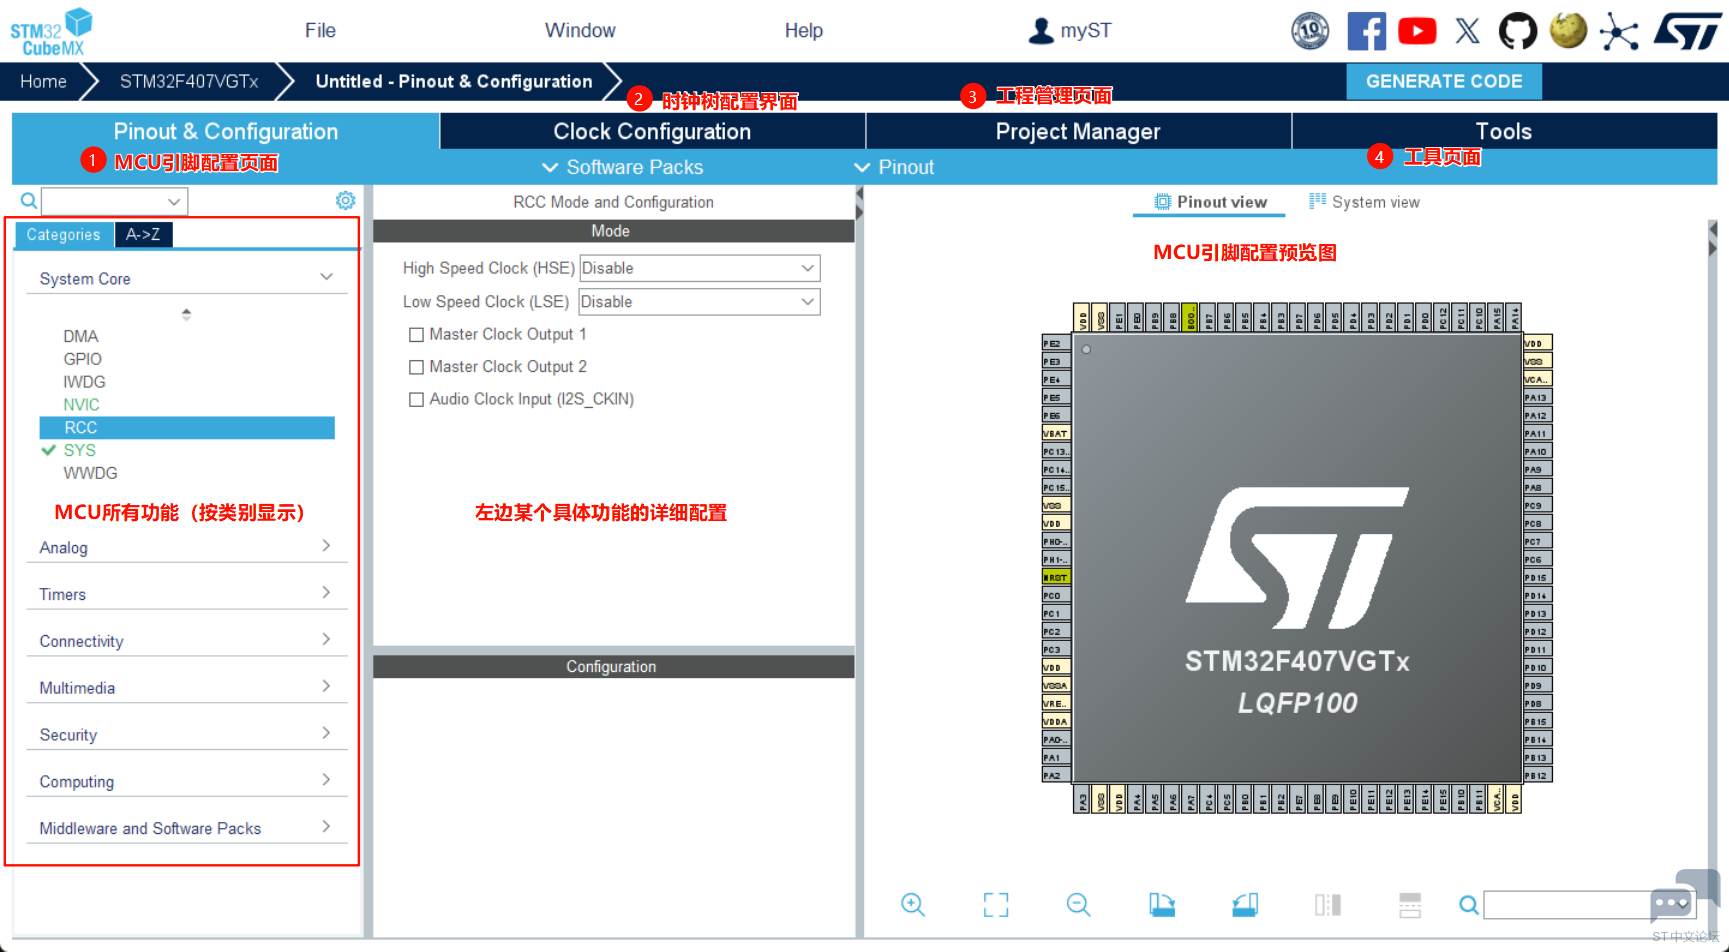
Task: Open the myST account icon
Action: [x=1041, y=31]
